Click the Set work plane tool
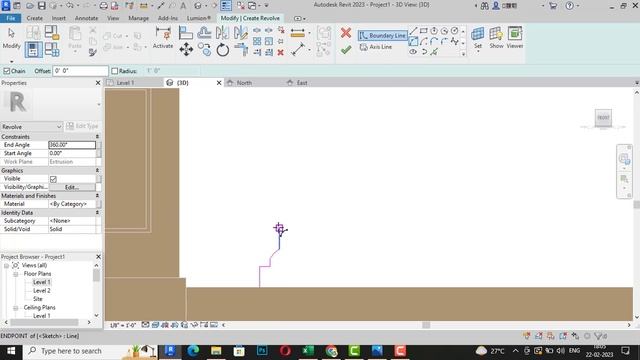Image resolution: width=640 pixels, height=360 pixels. tap(478, 38)
